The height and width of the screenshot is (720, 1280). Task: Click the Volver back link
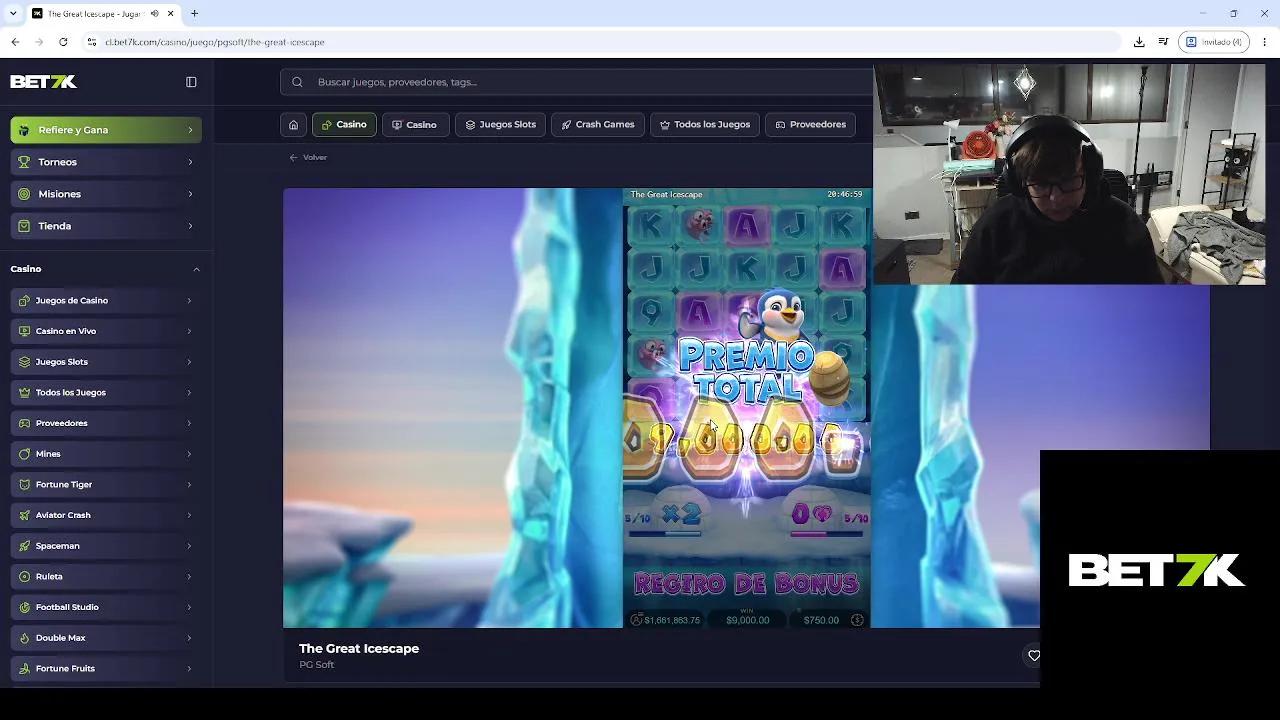pos(308,157)
